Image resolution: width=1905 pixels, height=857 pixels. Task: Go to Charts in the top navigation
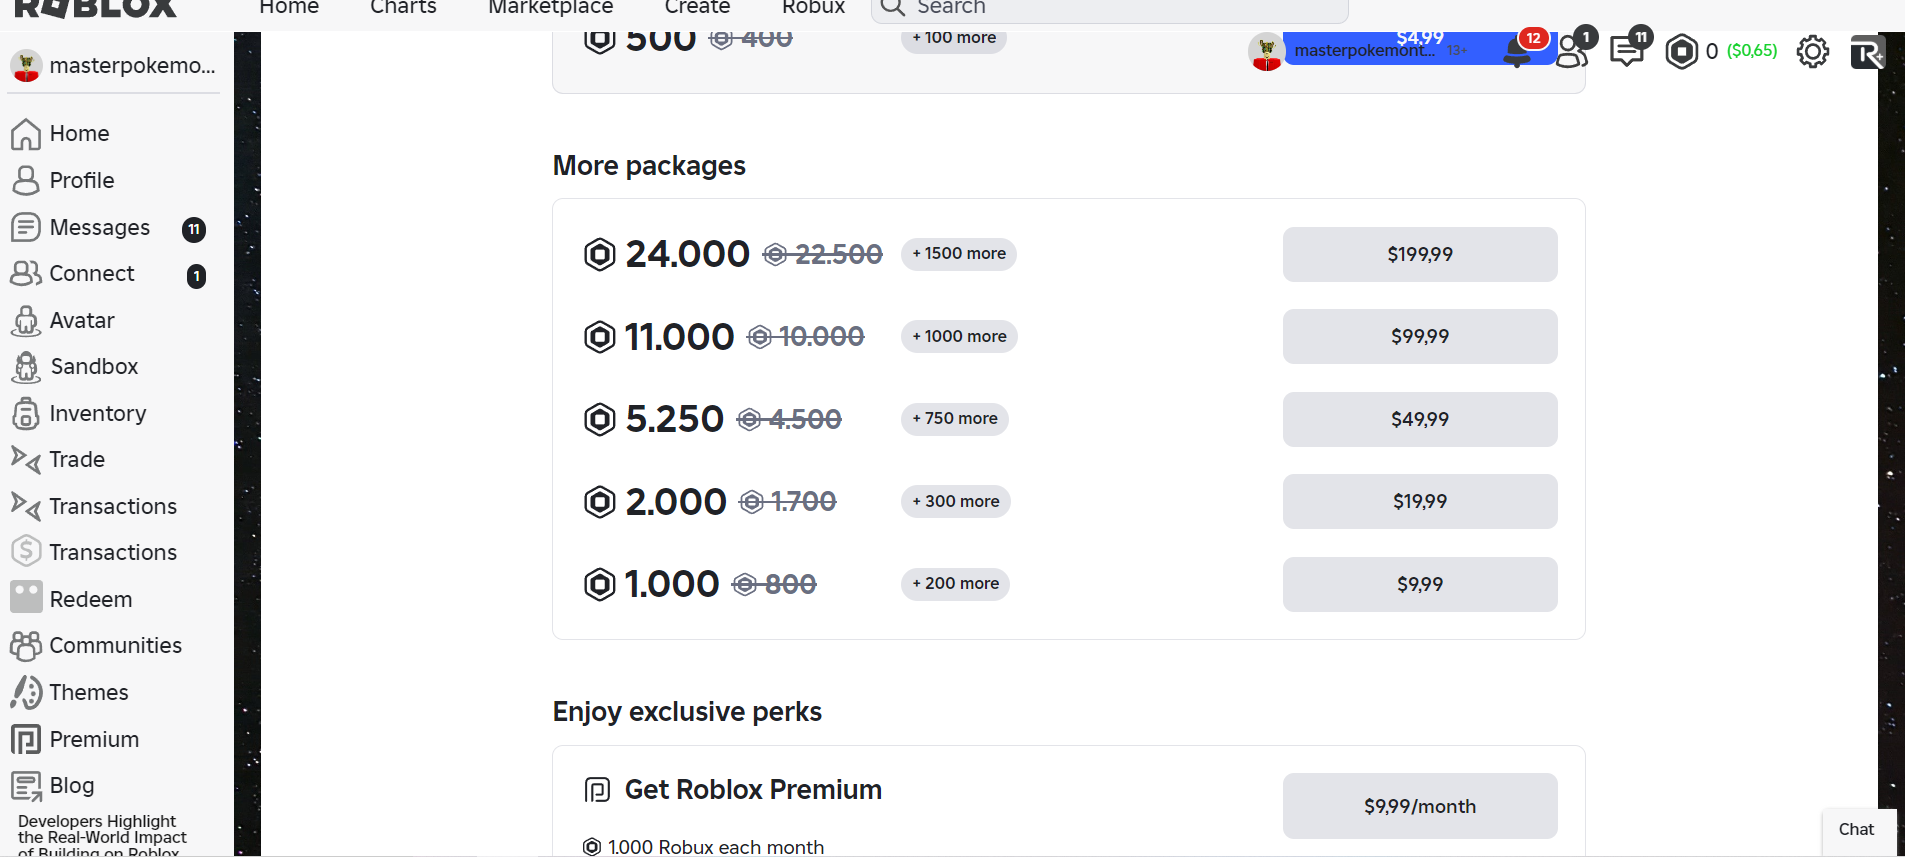click(x=403, y=7)
